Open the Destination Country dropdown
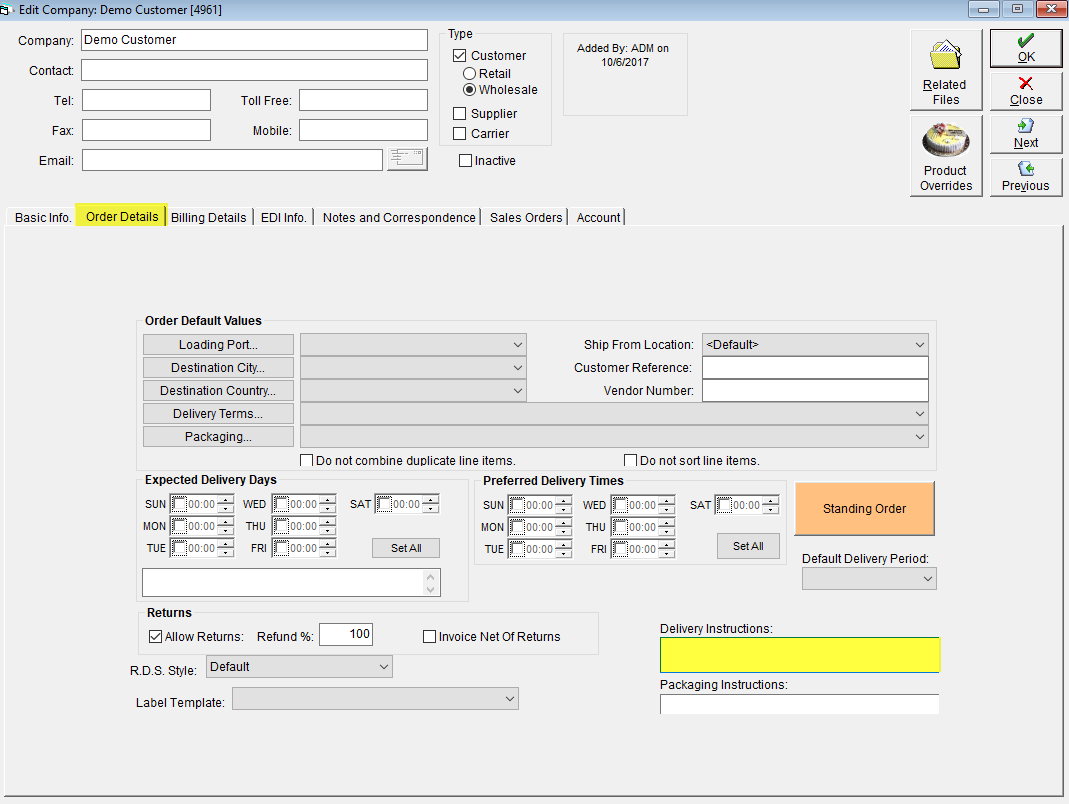The image size is (1069, 804). pos(413,391)
